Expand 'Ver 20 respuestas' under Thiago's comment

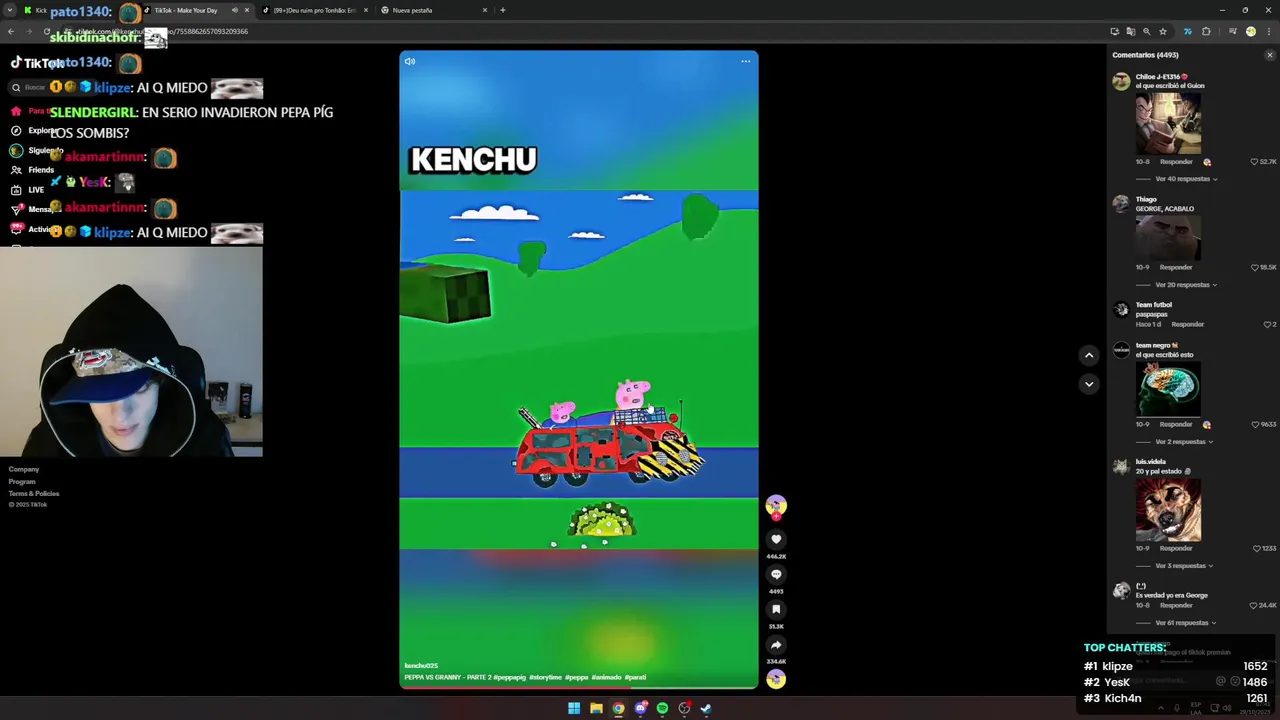[x=1186, y=285]
